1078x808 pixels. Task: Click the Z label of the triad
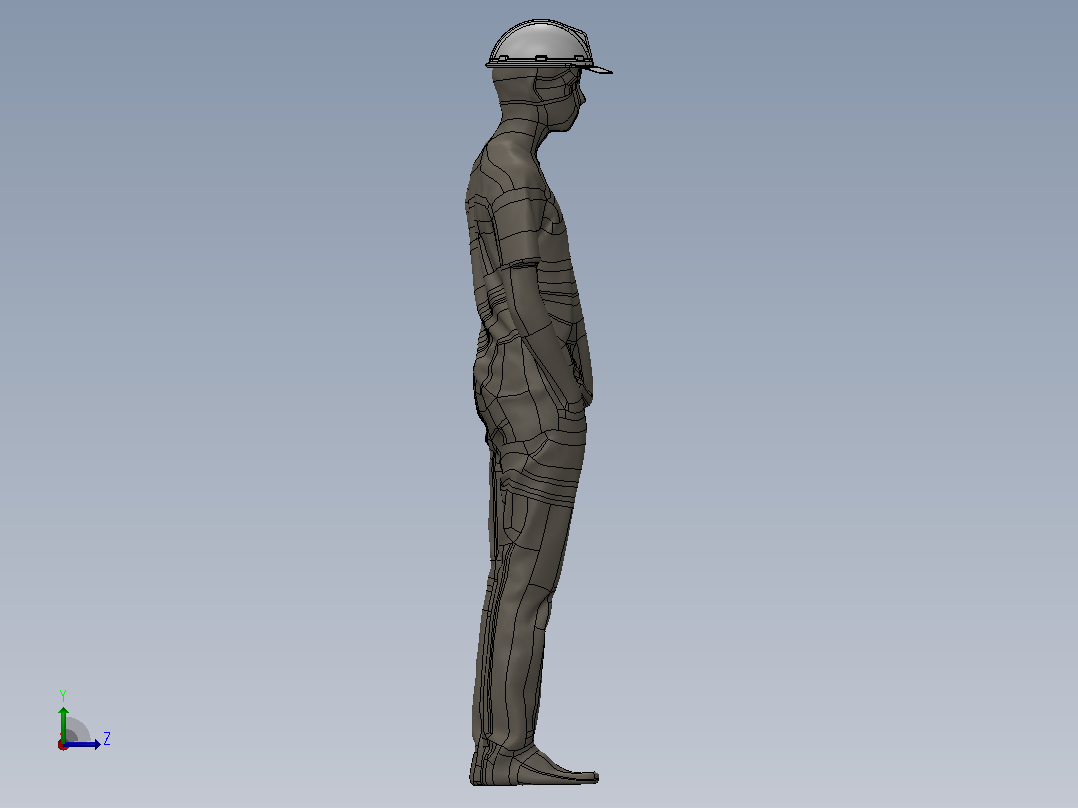coord(107,739)
